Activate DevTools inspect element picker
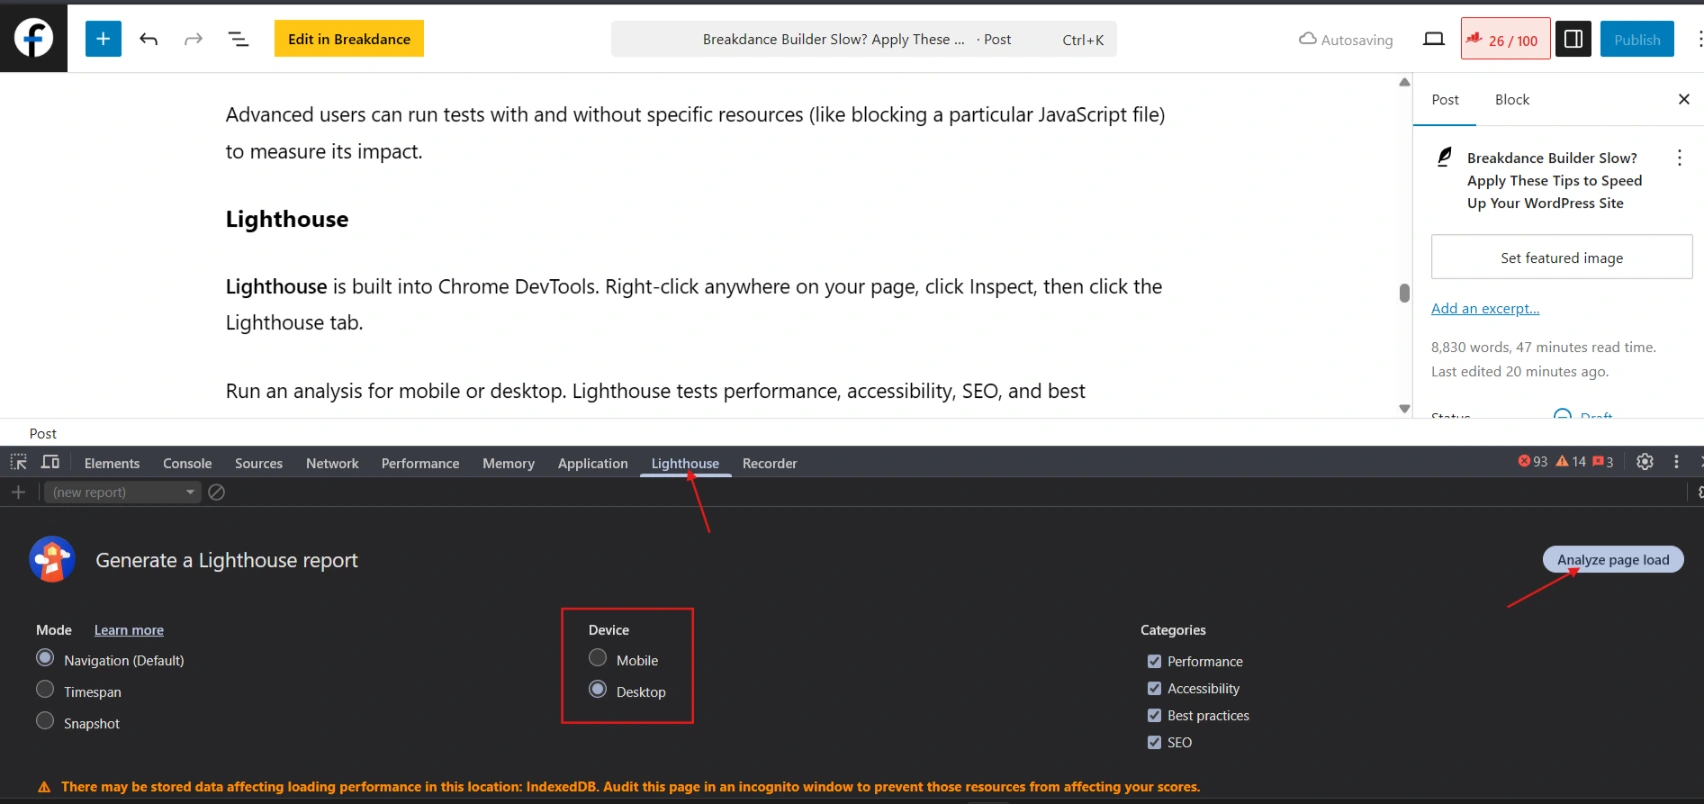1704x804 pixels. coord(19,462)
